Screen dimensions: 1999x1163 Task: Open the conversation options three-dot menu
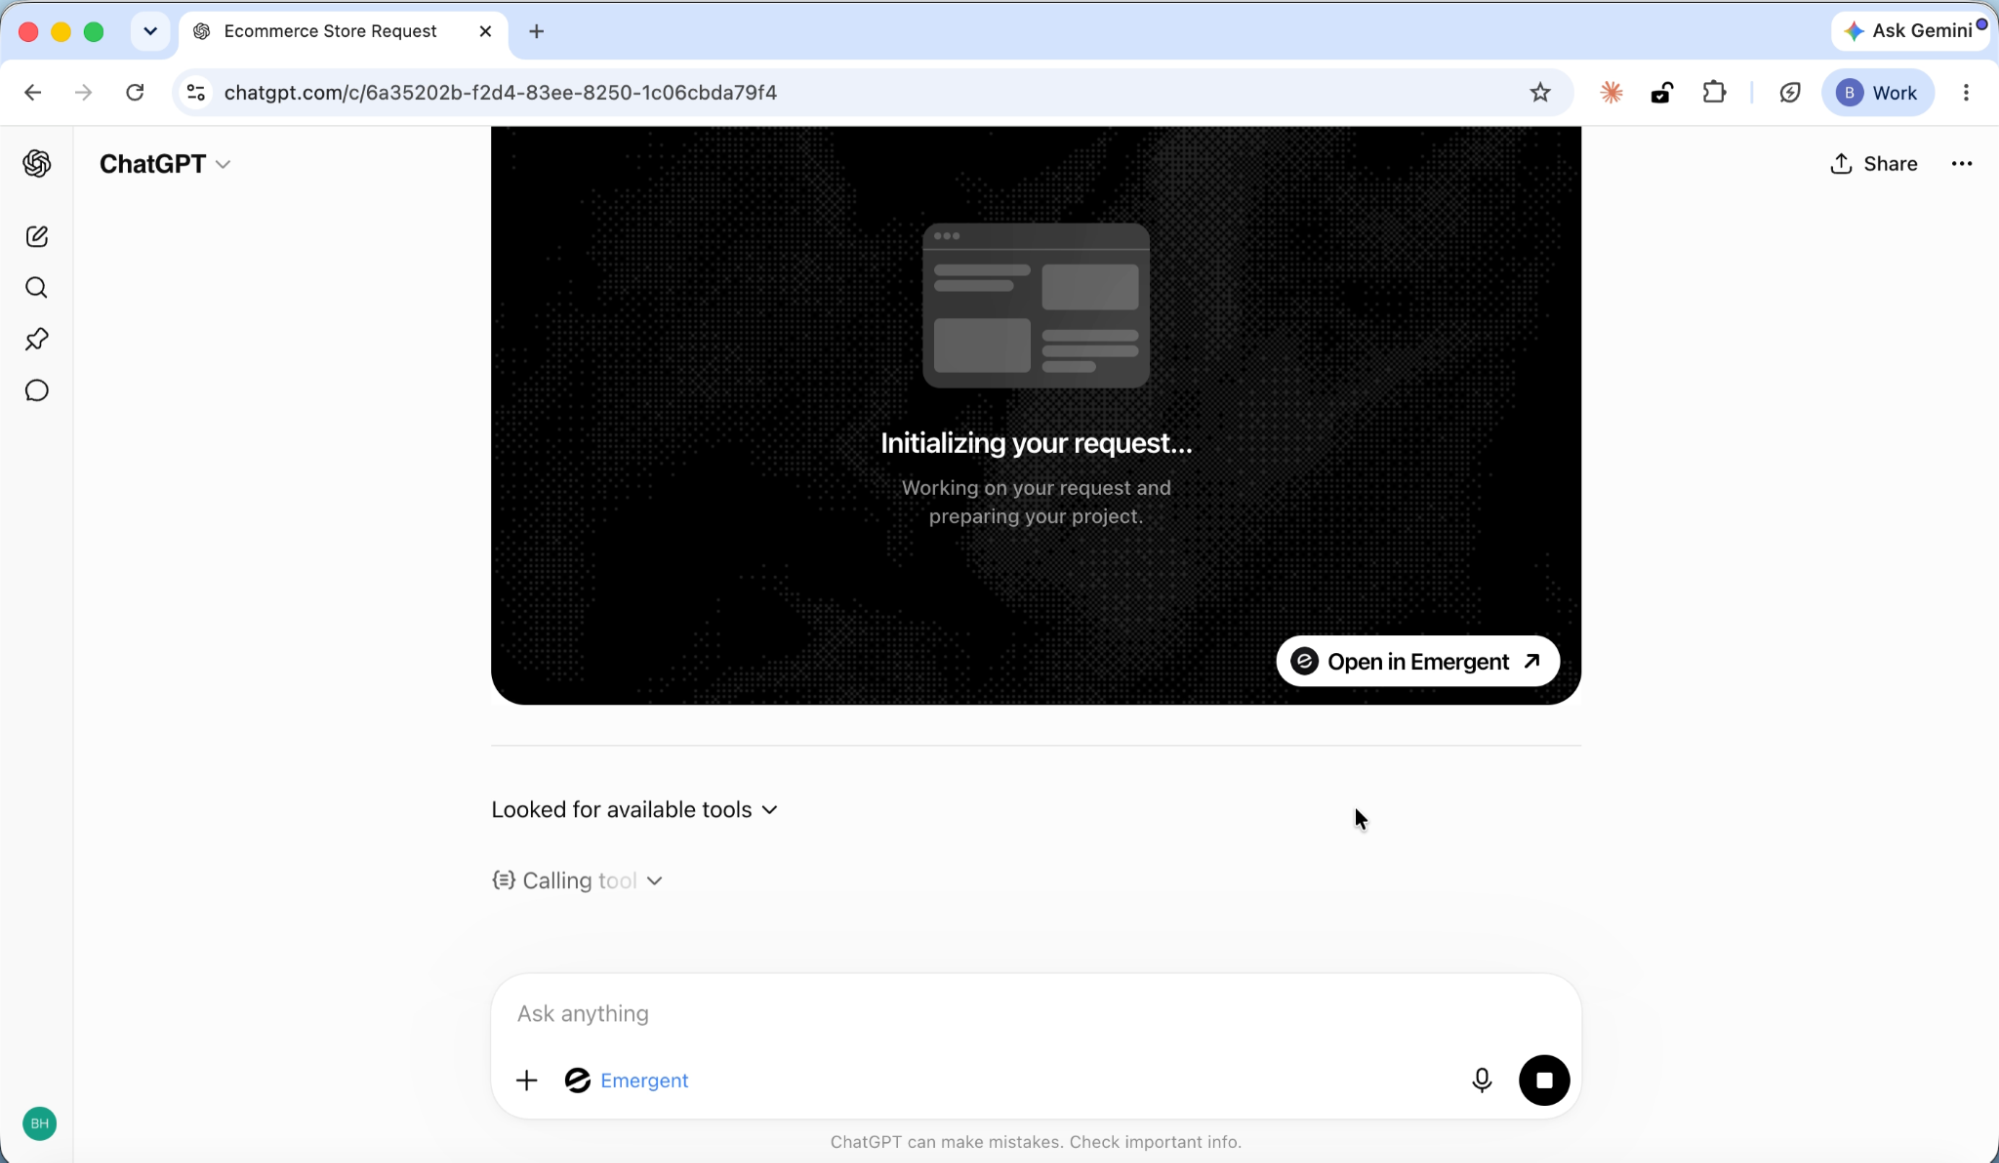coord(1961,164)
